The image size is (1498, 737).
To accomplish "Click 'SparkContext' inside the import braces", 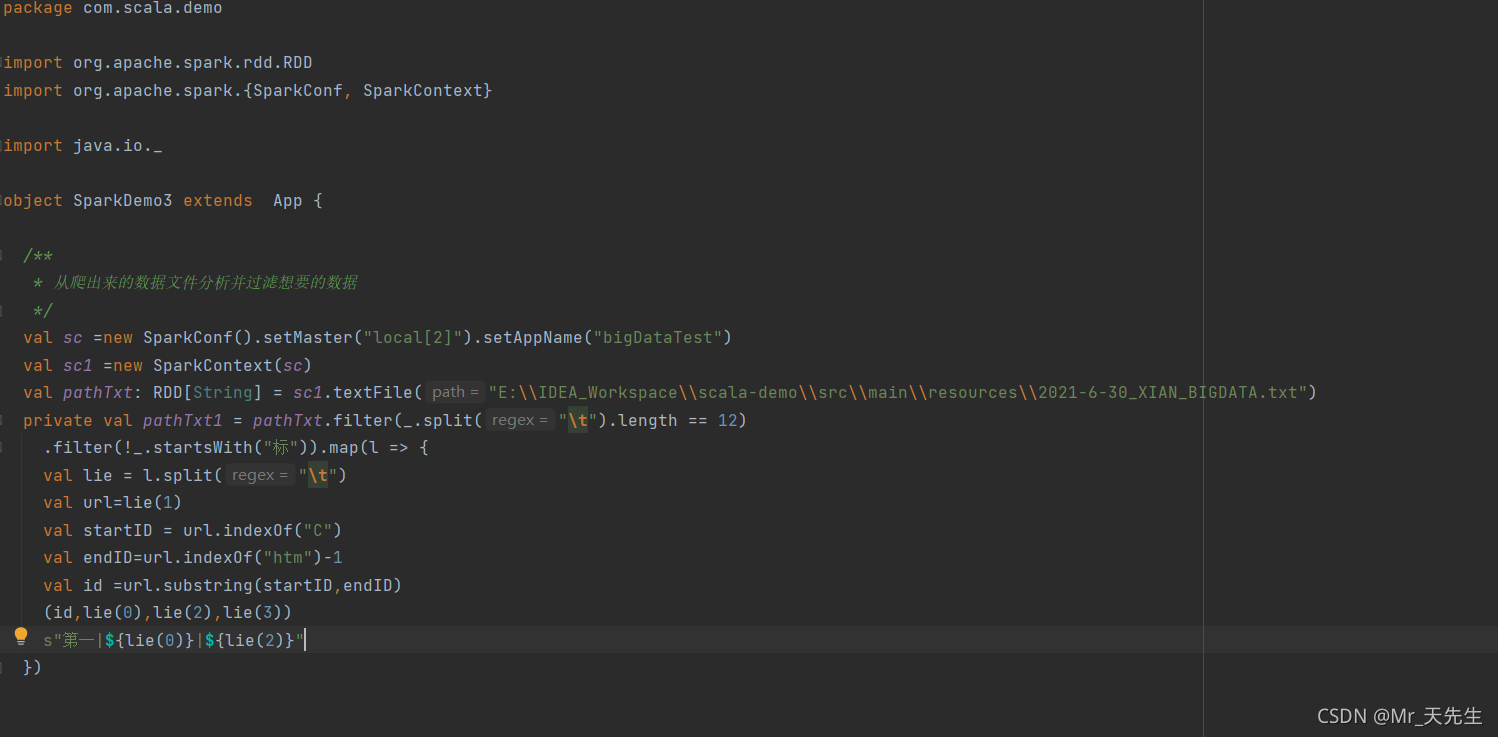I will (423, 91).
